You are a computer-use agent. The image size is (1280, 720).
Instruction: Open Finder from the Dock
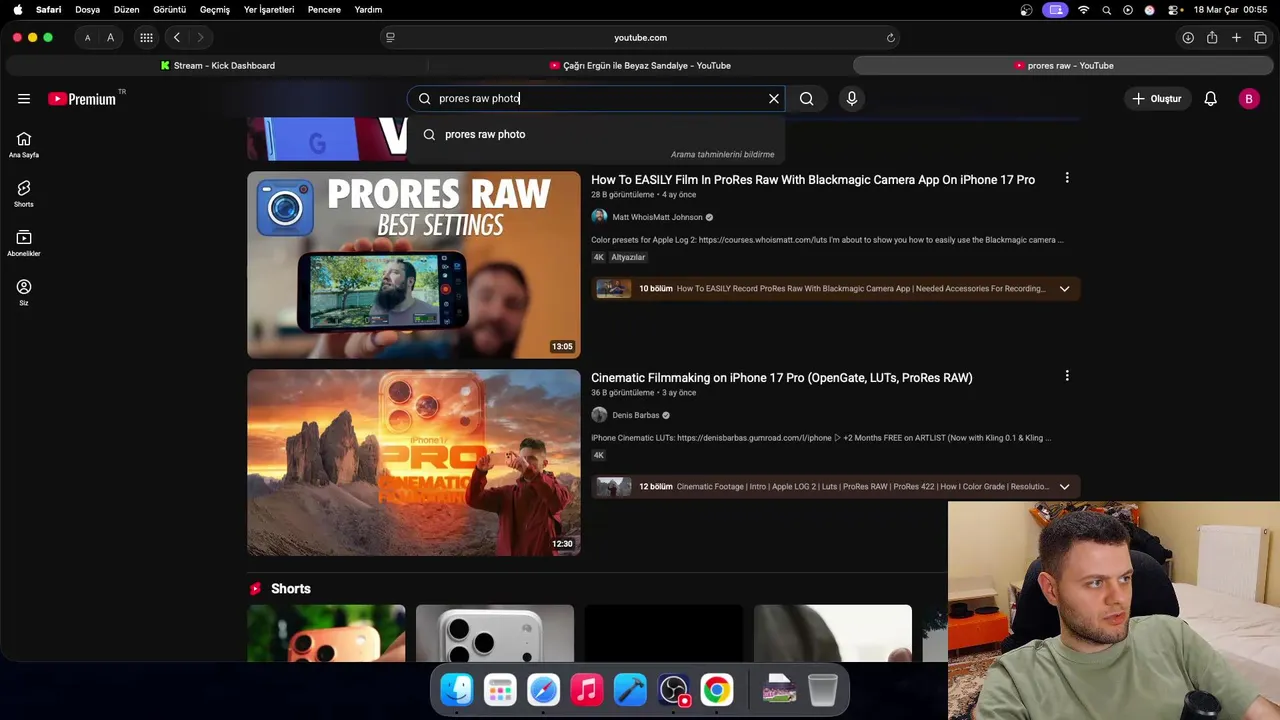[x=457, y=690]
